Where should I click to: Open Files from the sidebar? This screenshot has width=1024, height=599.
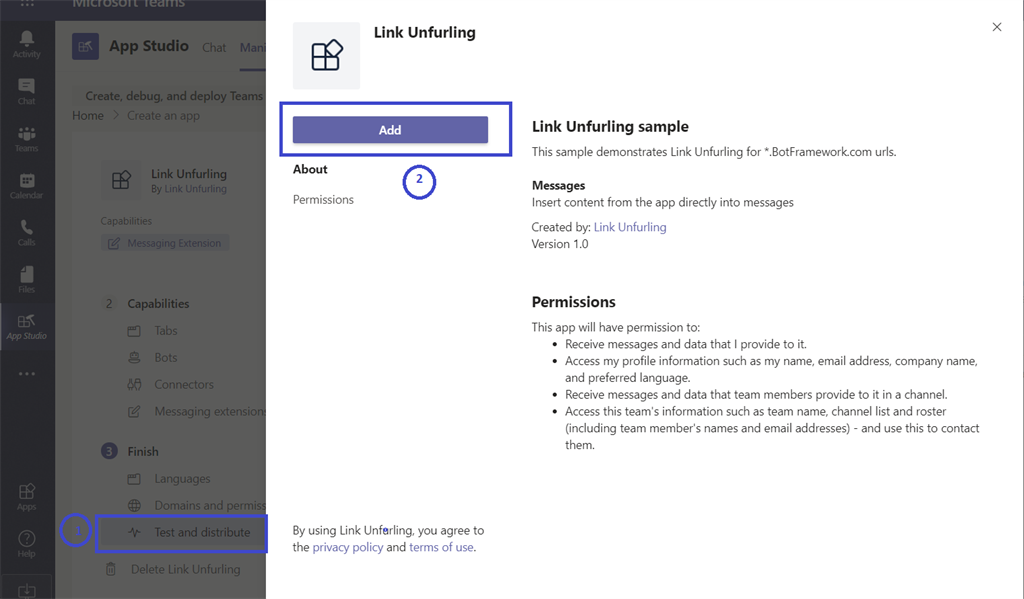[x=26, y=281]
